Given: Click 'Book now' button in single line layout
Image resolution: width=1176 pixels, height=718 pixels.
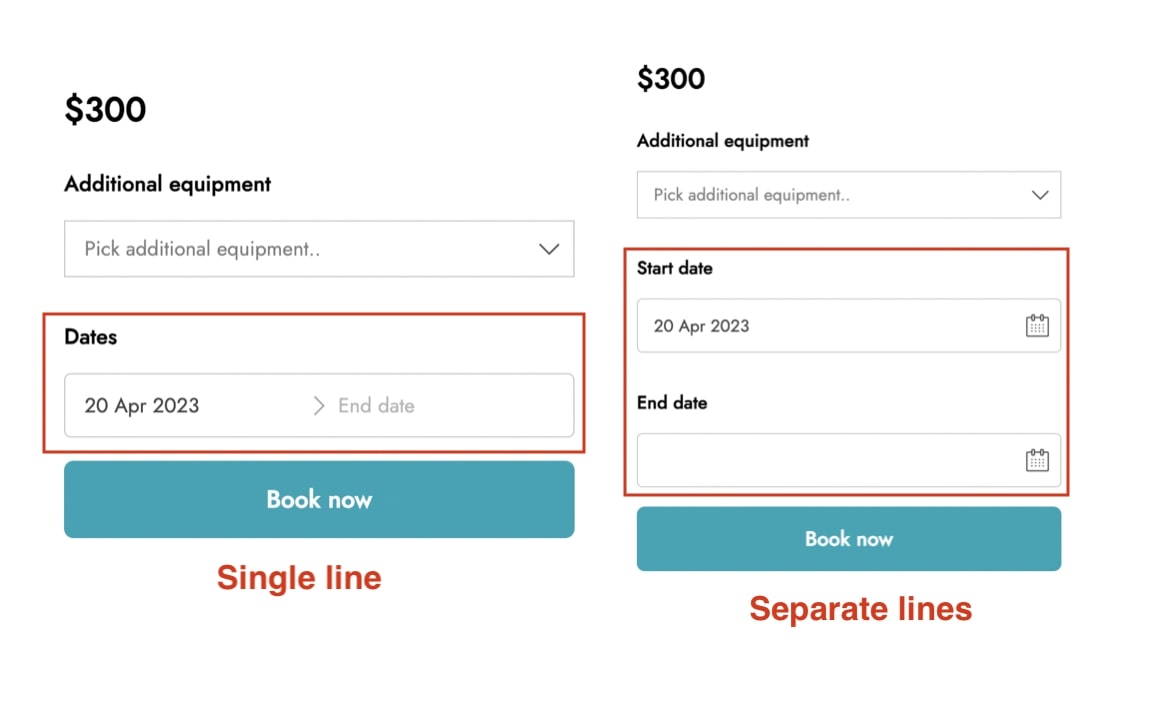Looking at the screenshot, I should (319, 499).
